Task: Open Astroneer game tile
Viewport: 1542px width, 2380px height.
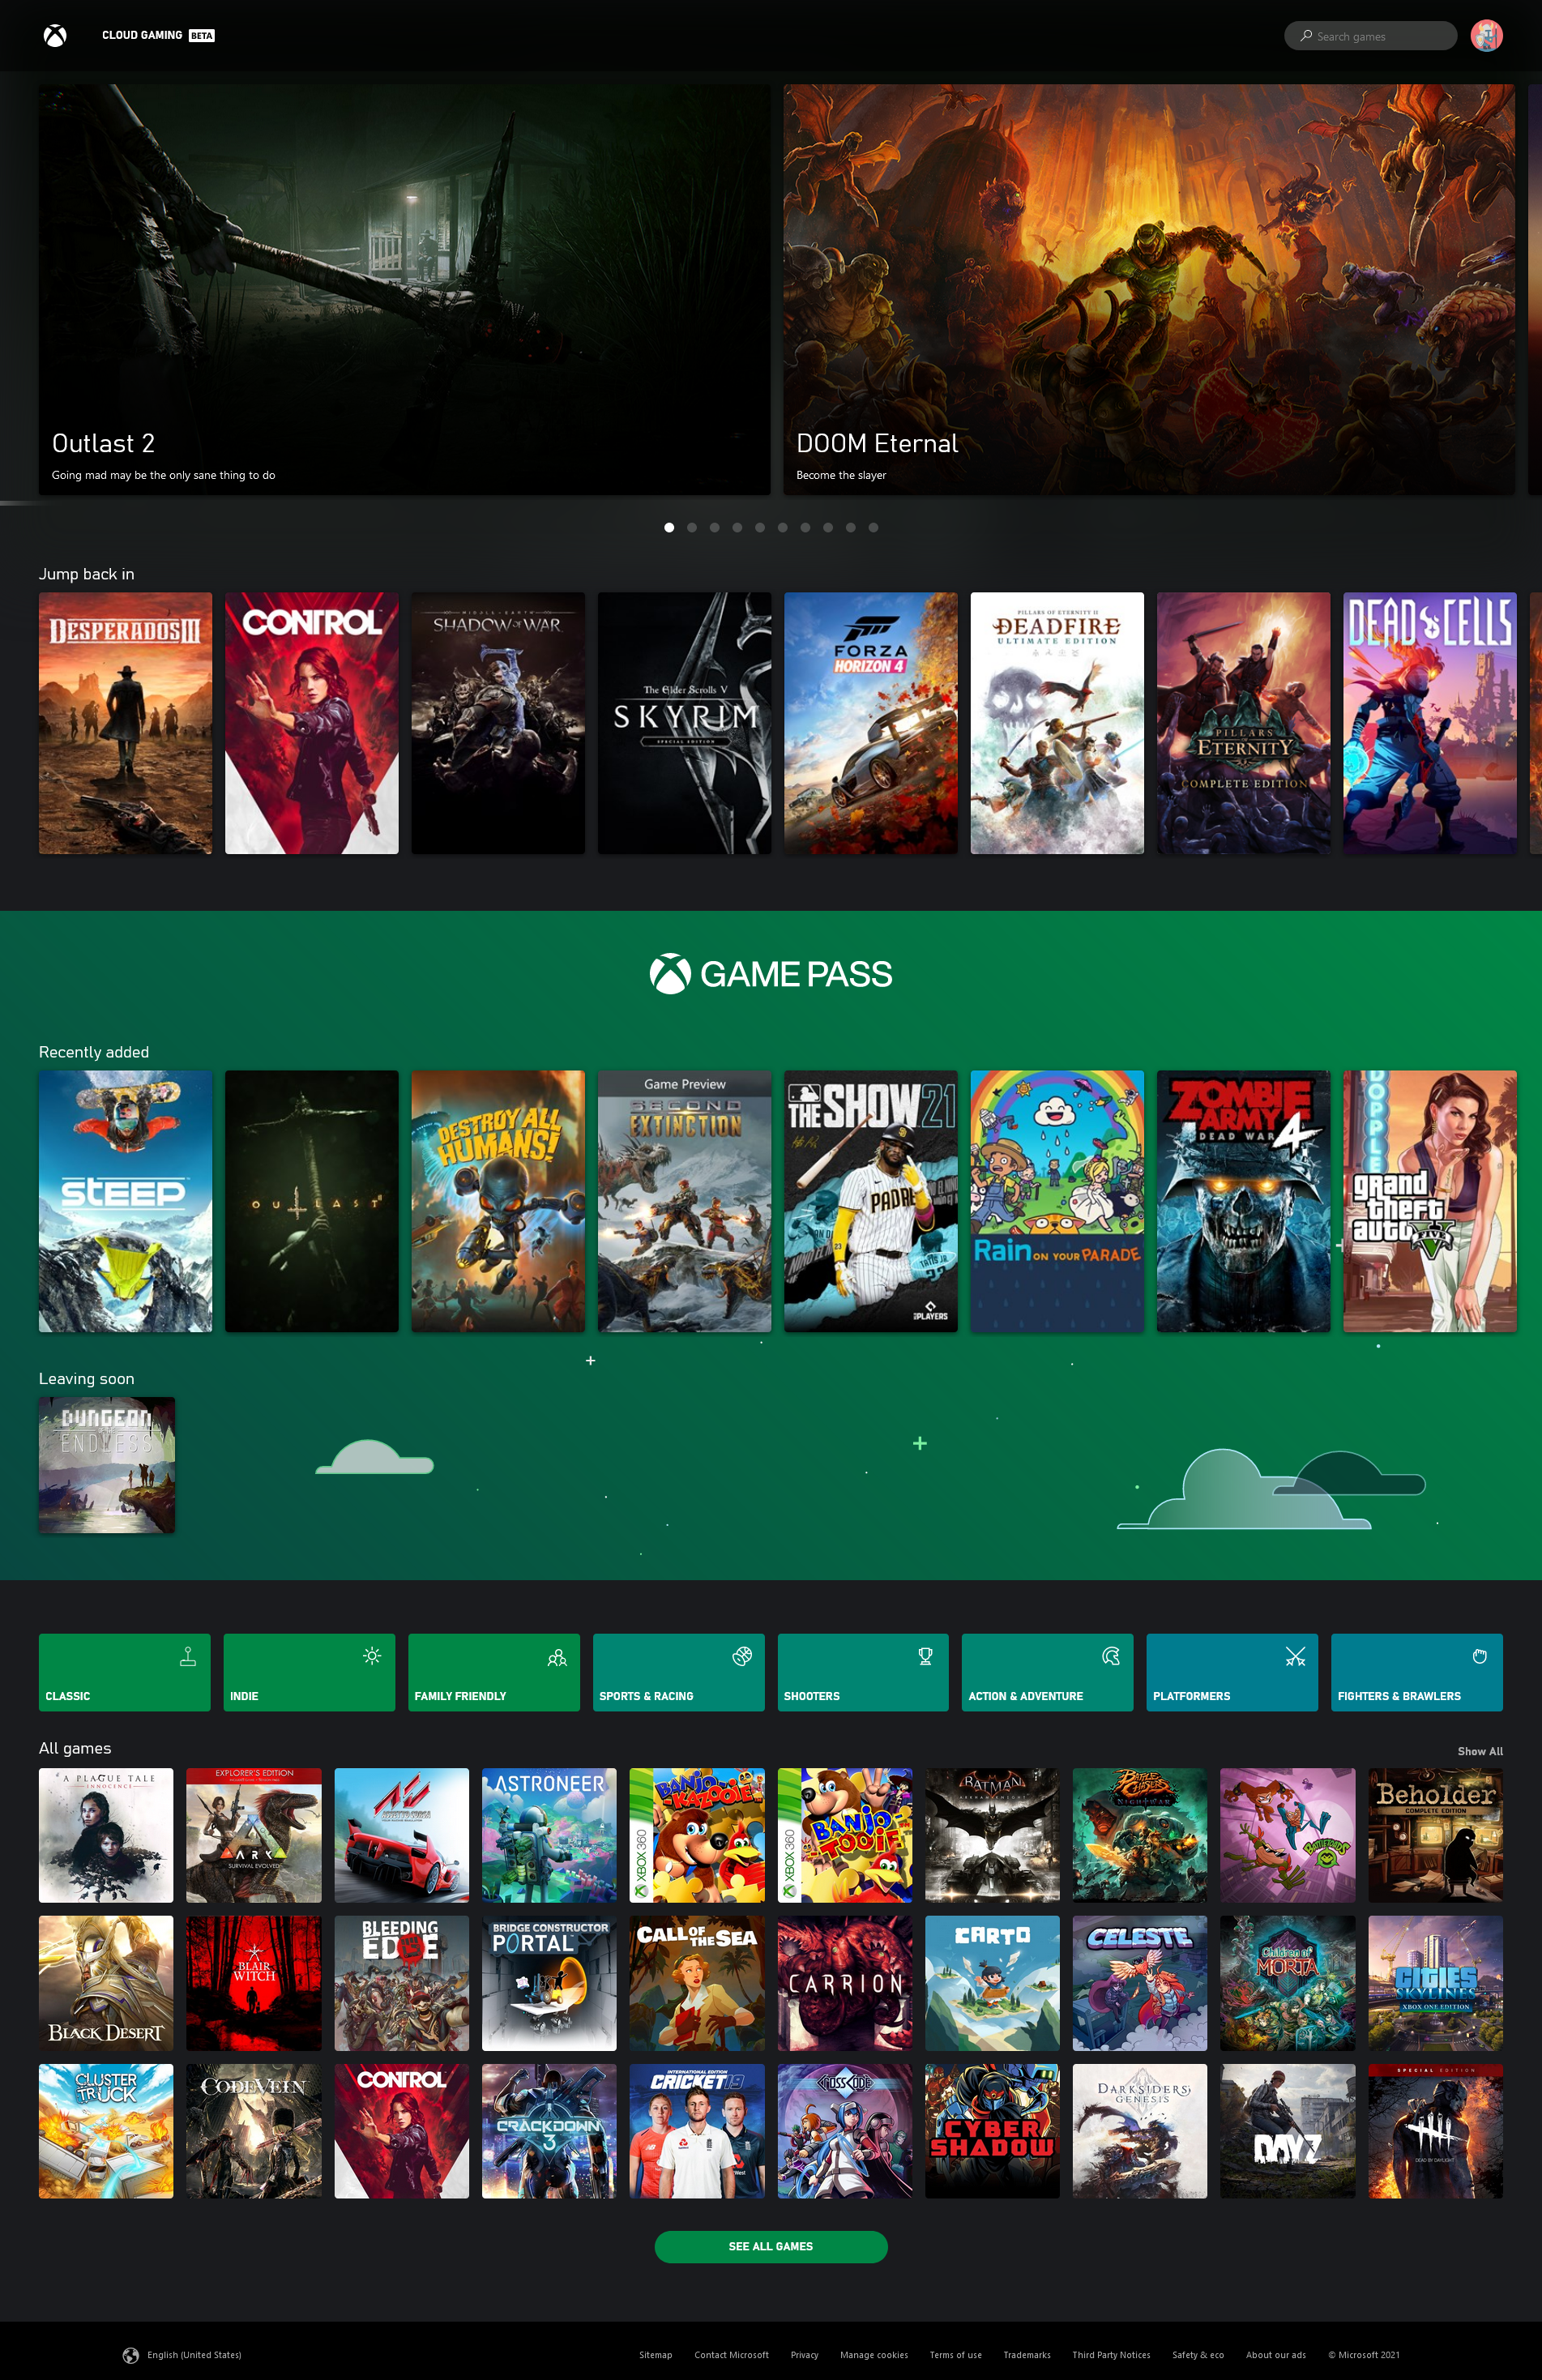Action: pyautogui.click(x=549, y=1835)
